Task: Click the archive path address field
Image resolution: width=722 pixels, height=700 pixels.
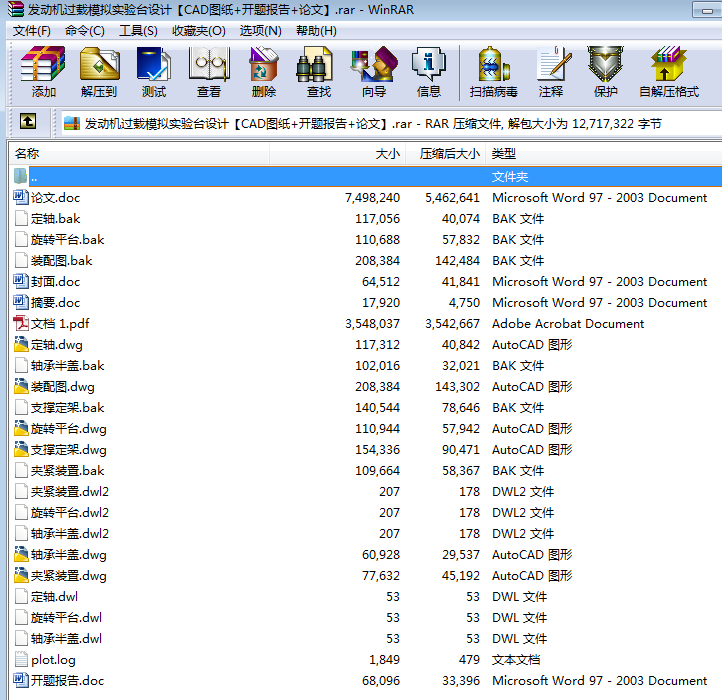Action: (x=390, y=123)
